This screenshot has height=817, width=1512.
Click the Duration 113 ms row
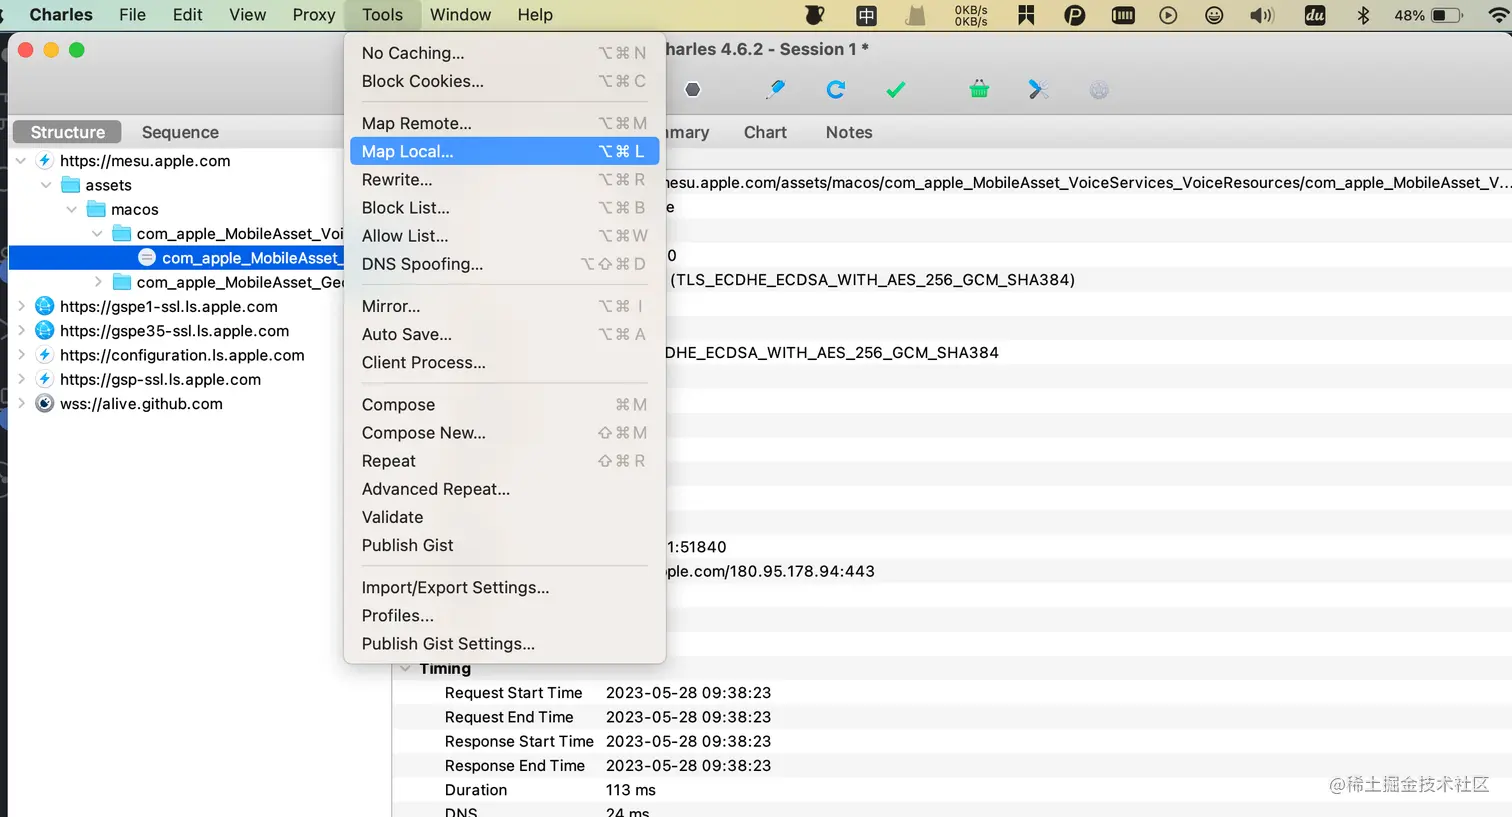[951, 790]
